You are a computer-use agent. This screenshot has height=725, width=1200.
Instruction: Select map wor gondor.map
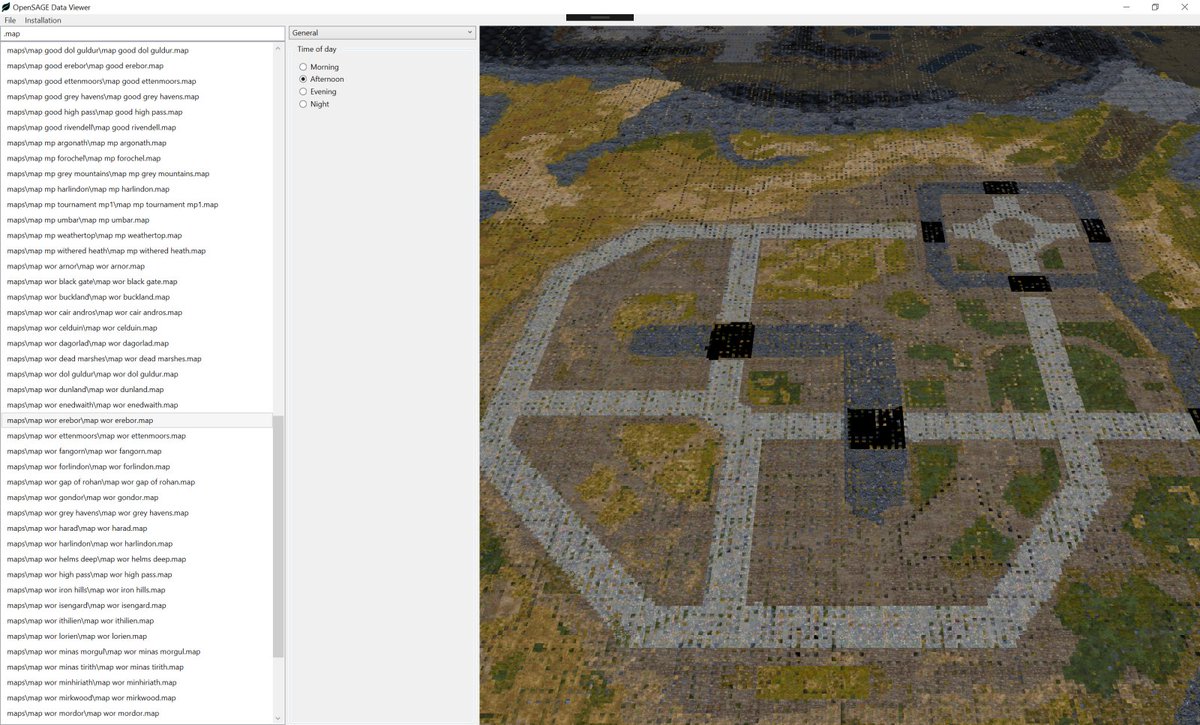[137, 497]
